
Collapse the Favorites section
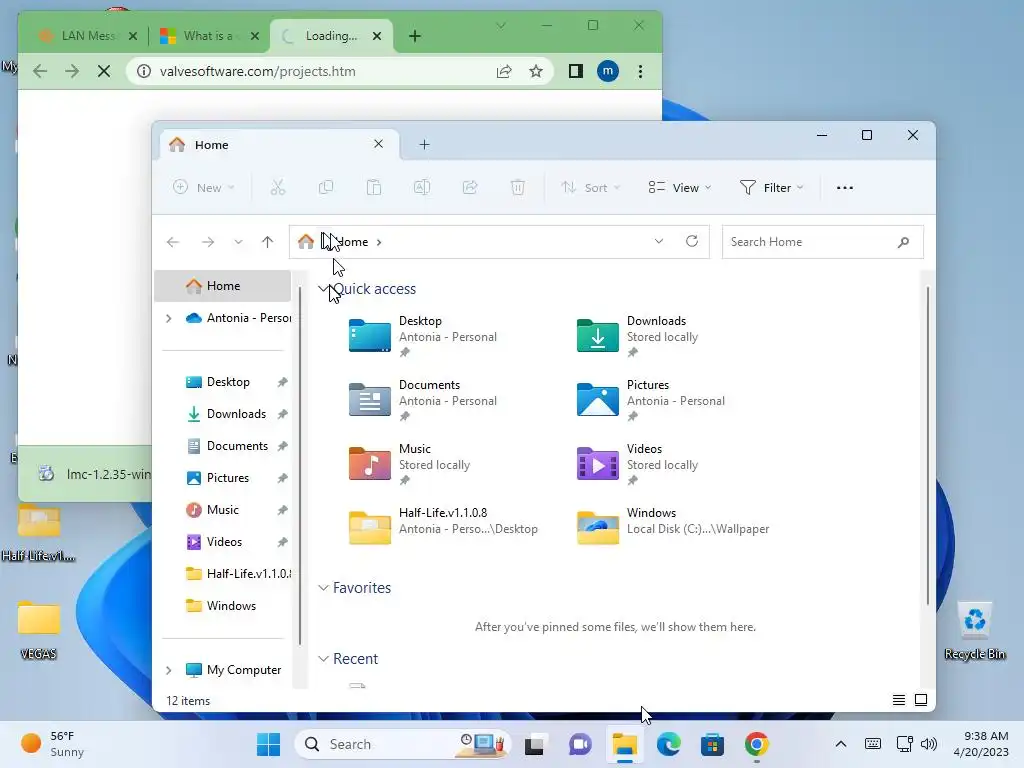click(x=323, y=588)
